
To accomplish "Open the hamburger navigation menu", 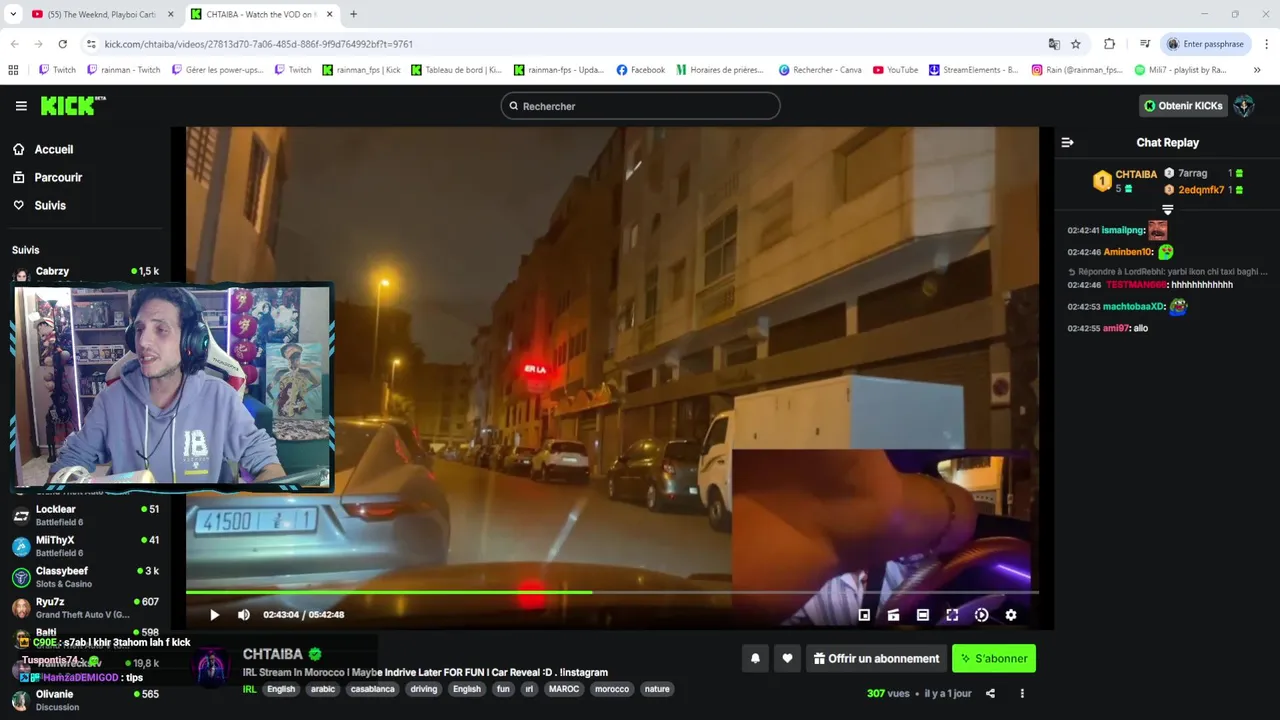I will pyautogui.click(x=21, y=106).
